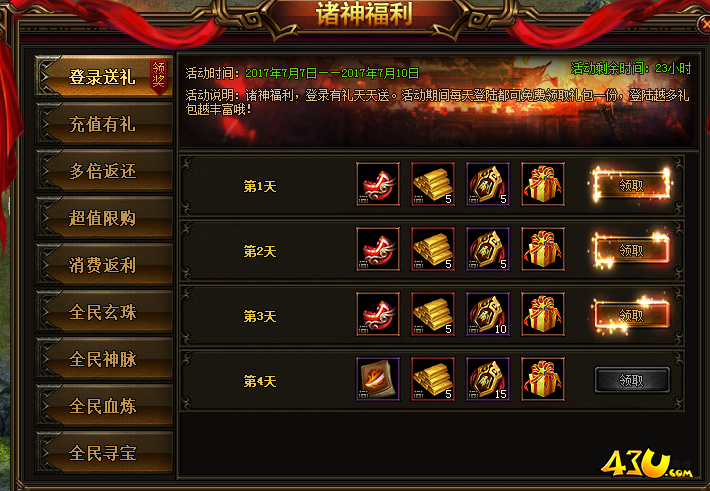Click the badge icon with 10 in 第3天 row
This screenshot has height=491, width=710.
[x=488, y=314]
